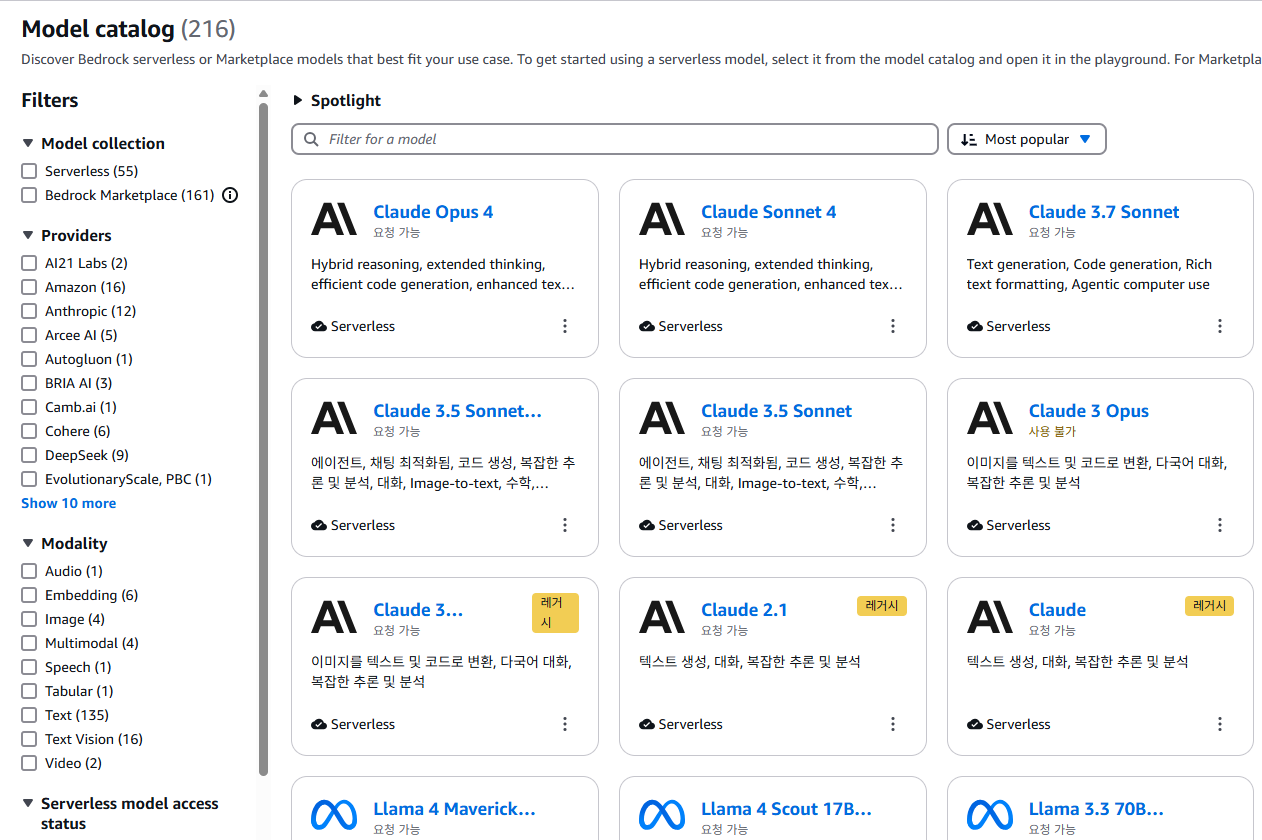
Task: Check the Audio (1) modality filter
Action: [x=29, y=571]
